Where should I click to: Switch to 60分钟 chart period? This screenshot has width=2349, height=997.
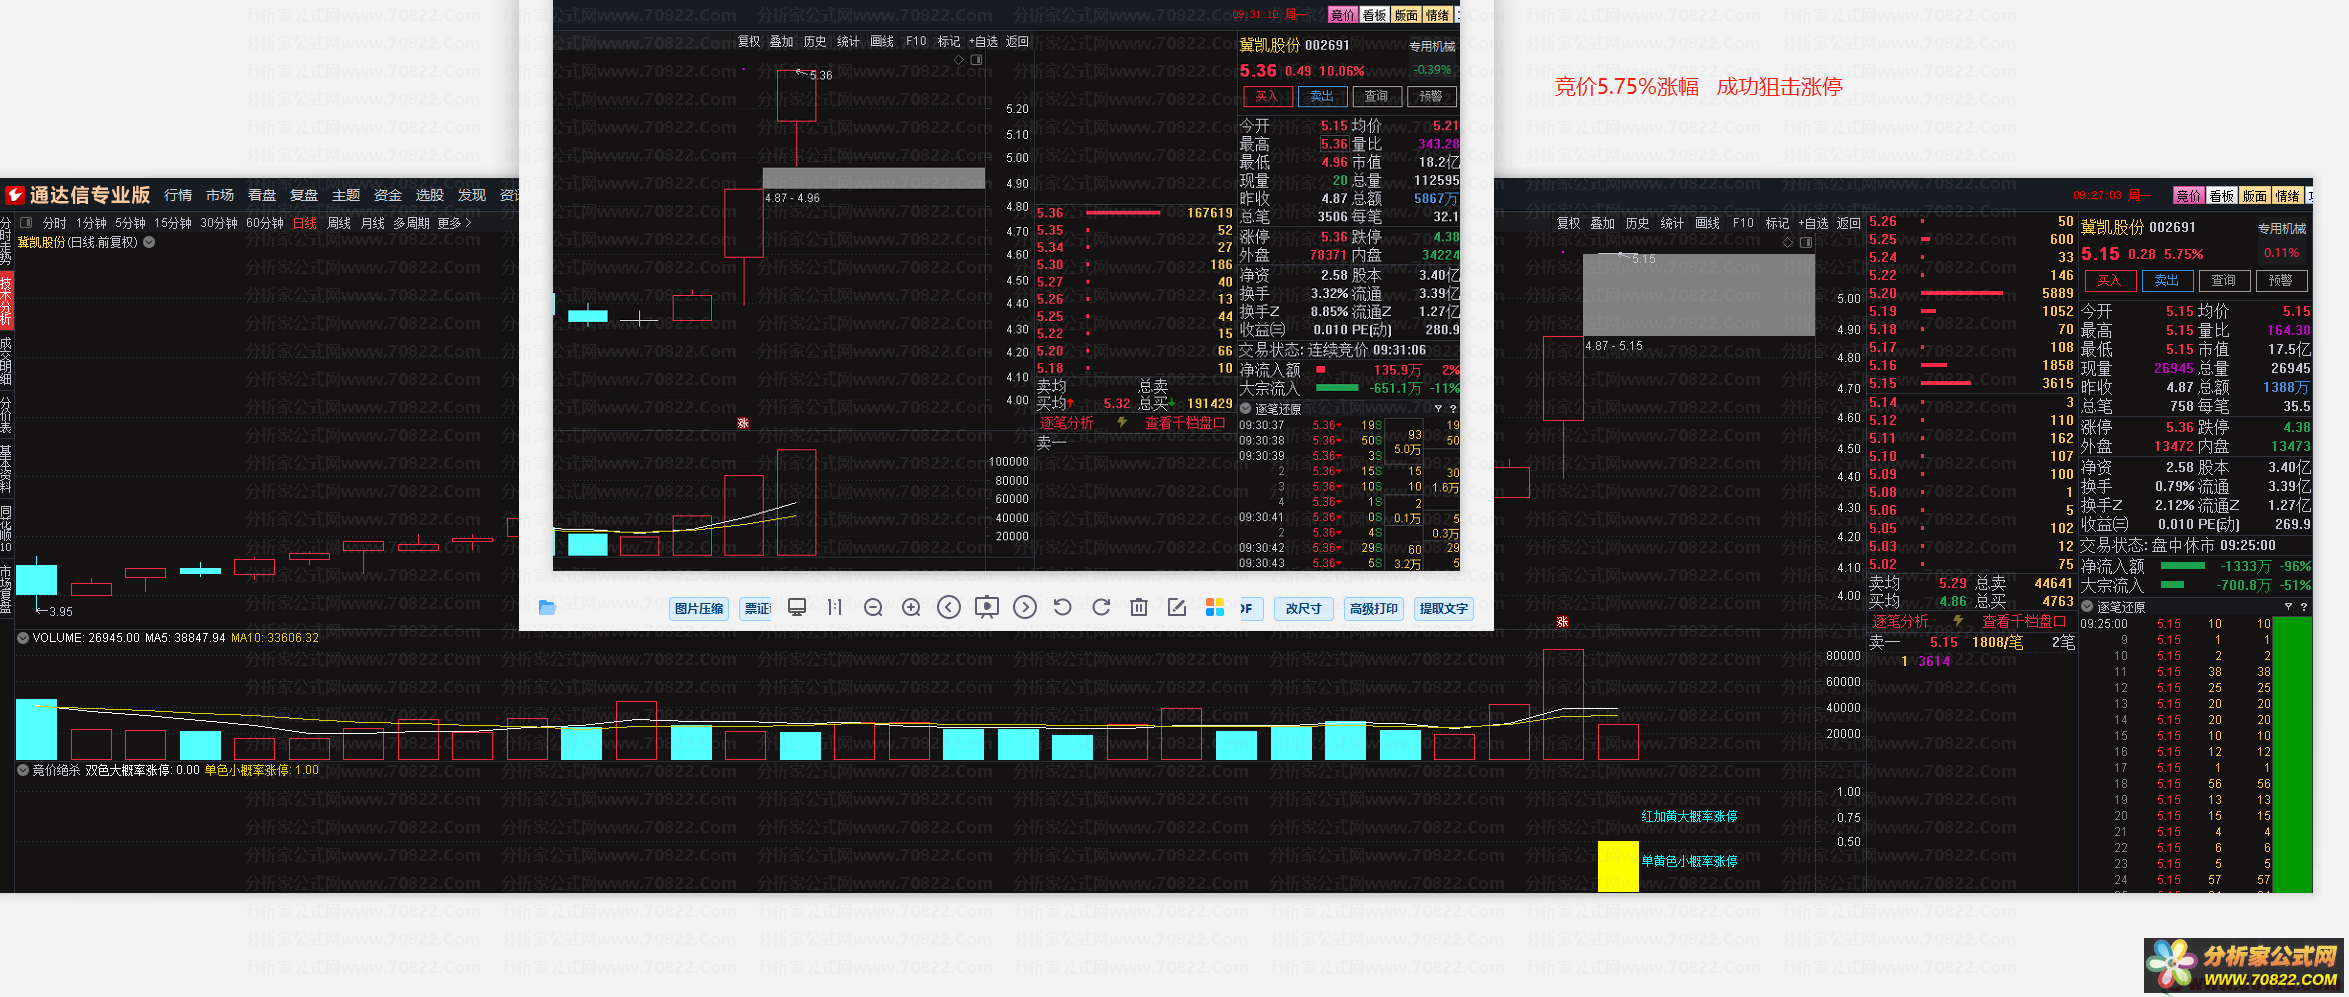click(x=265, y=223)
